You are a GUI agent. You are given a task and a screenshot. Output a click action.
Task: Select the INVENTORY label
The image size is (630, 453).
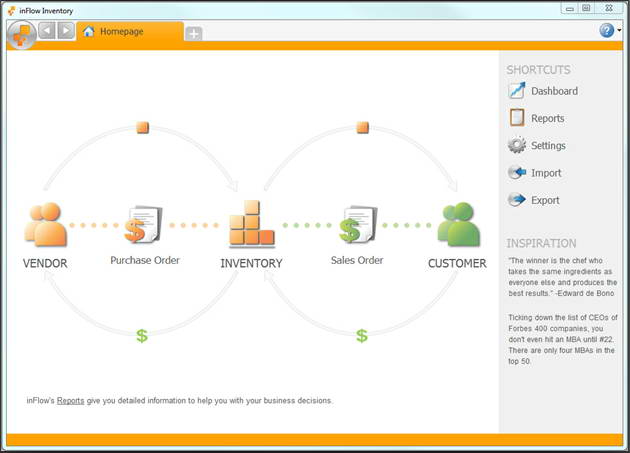252,264
